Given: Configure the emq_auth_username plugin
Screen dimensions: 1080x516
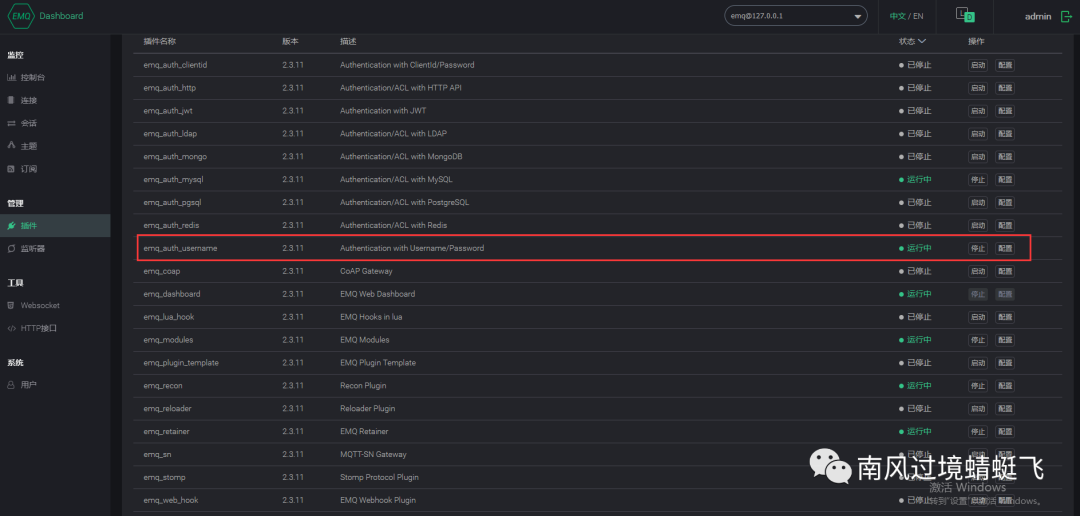Looking at the screenshot, I should click(x=1005, y=248).
